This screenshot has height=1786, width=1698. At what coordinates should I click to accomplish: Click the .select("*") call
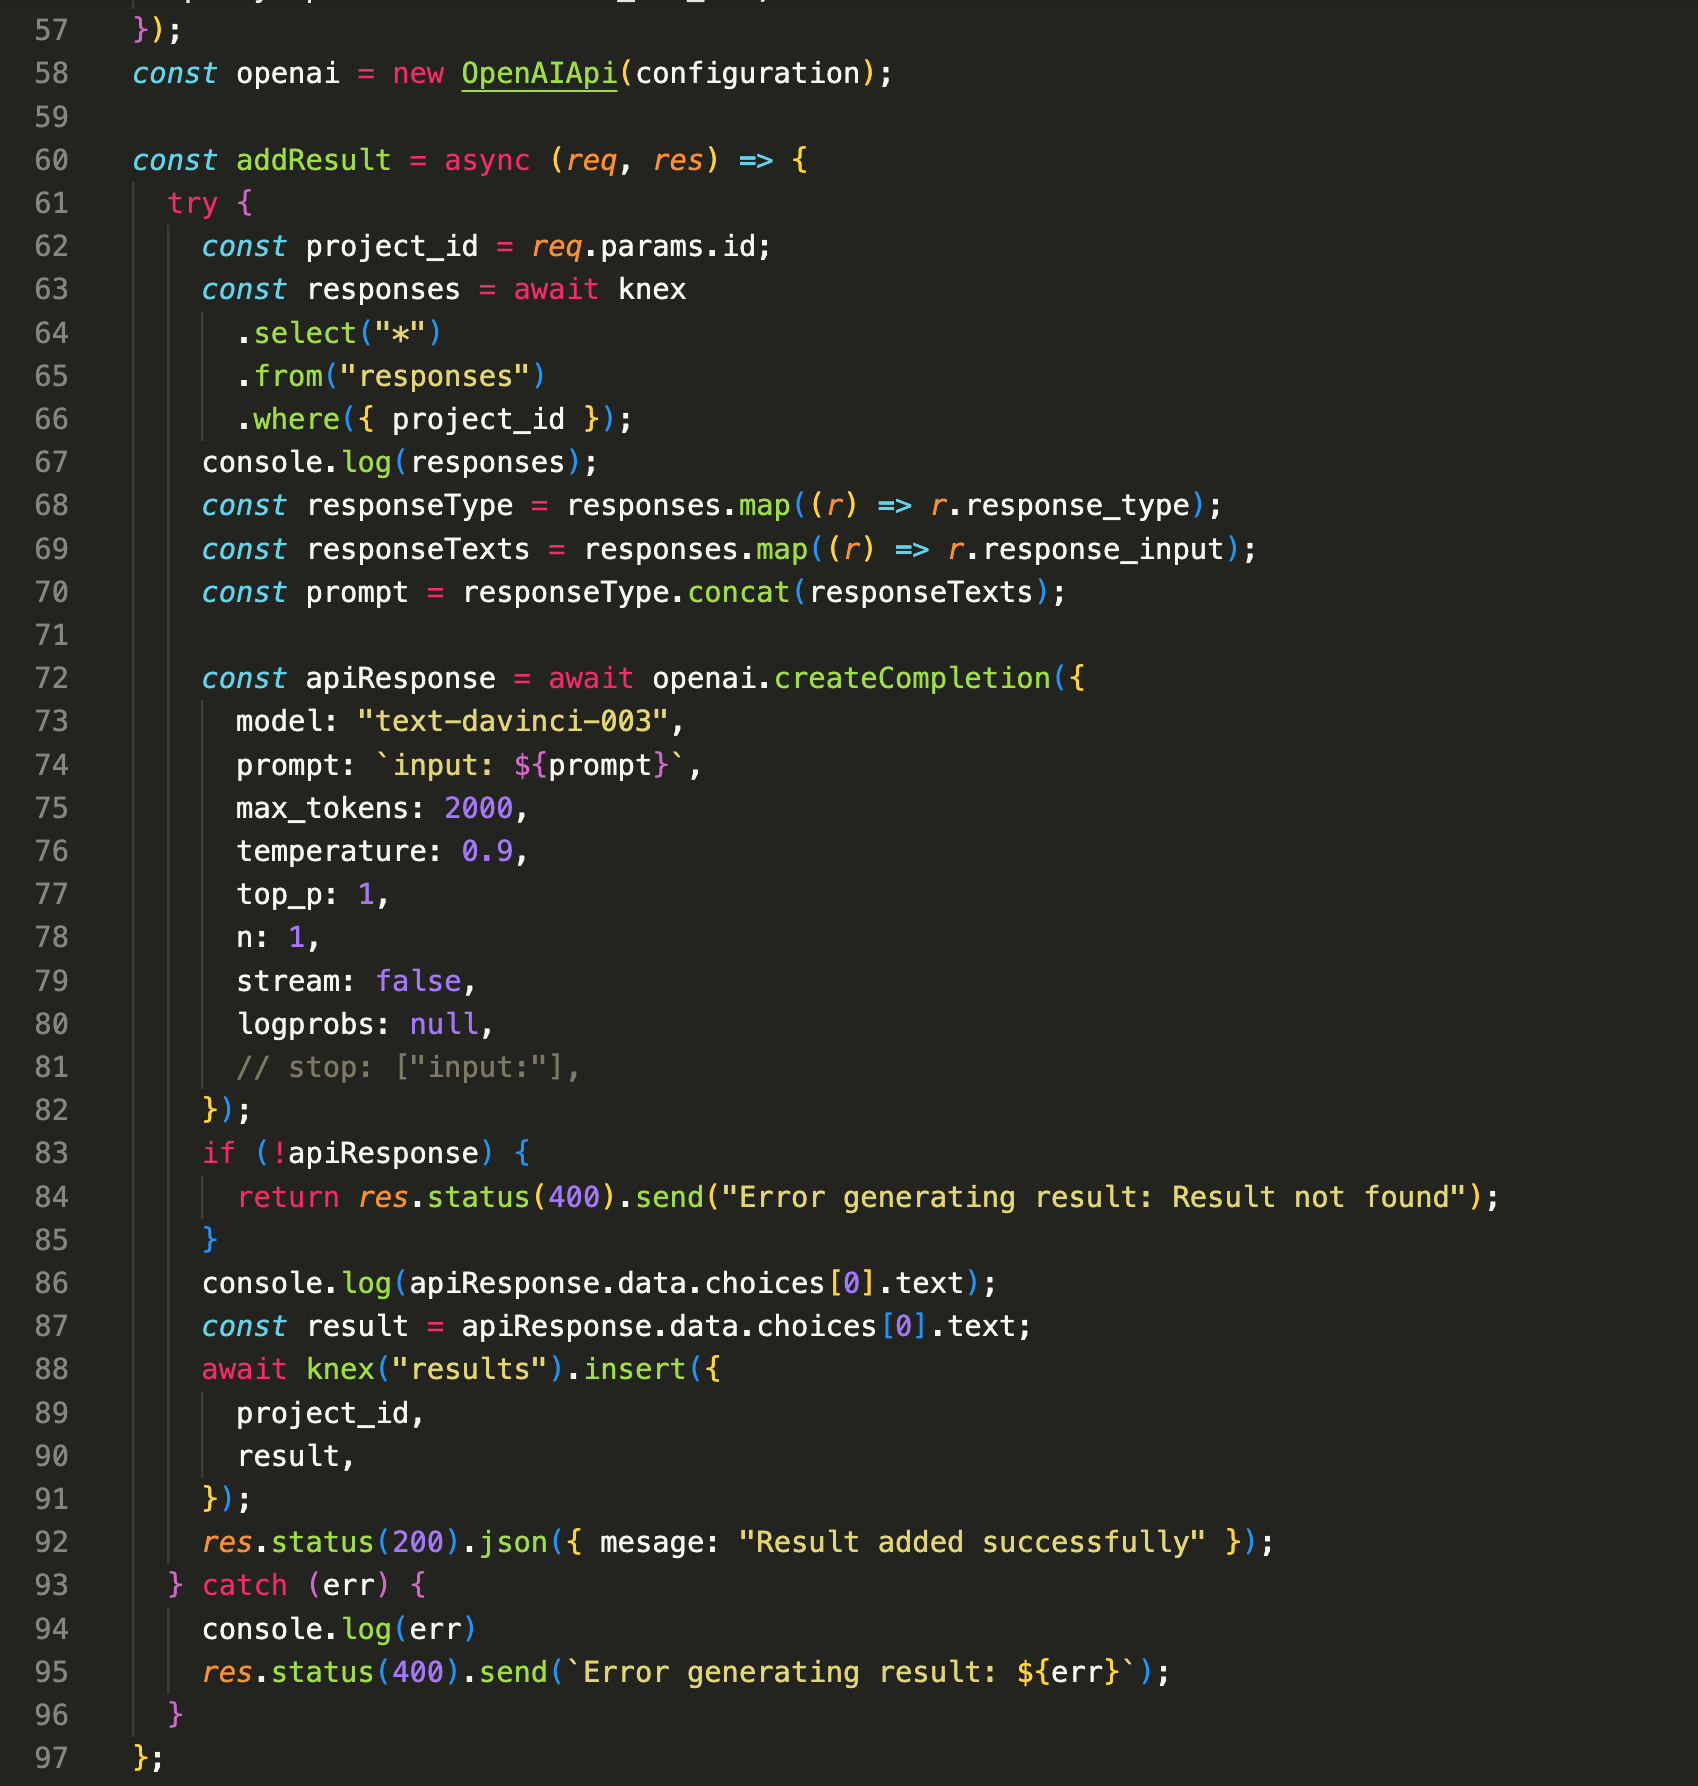tap(339, 333)
